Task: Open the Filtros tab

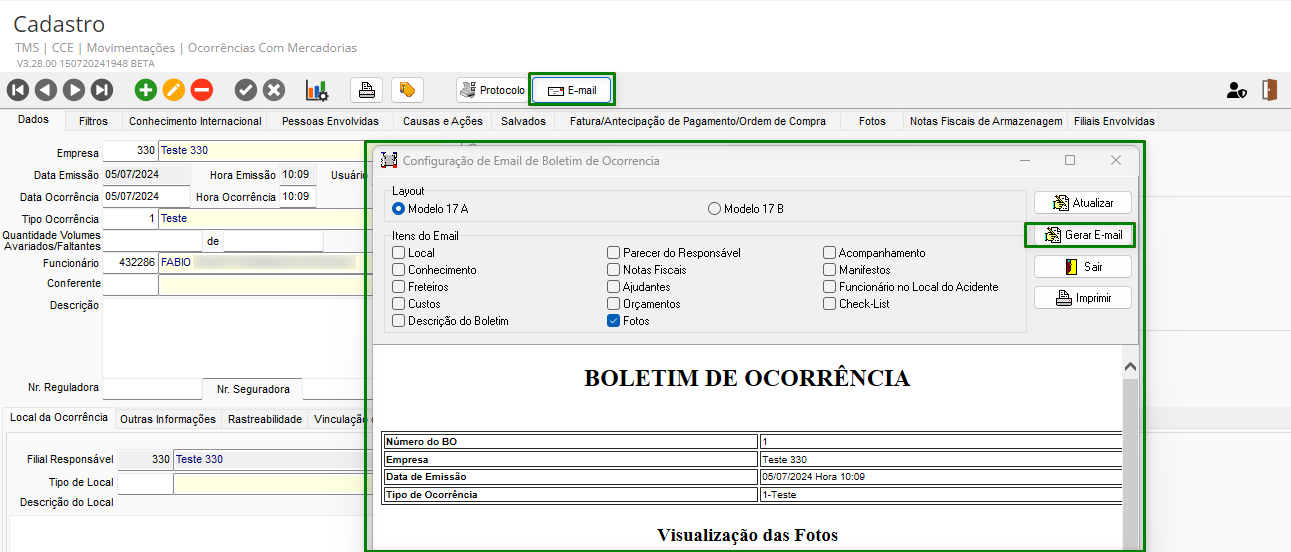Action: pos(93,121)
